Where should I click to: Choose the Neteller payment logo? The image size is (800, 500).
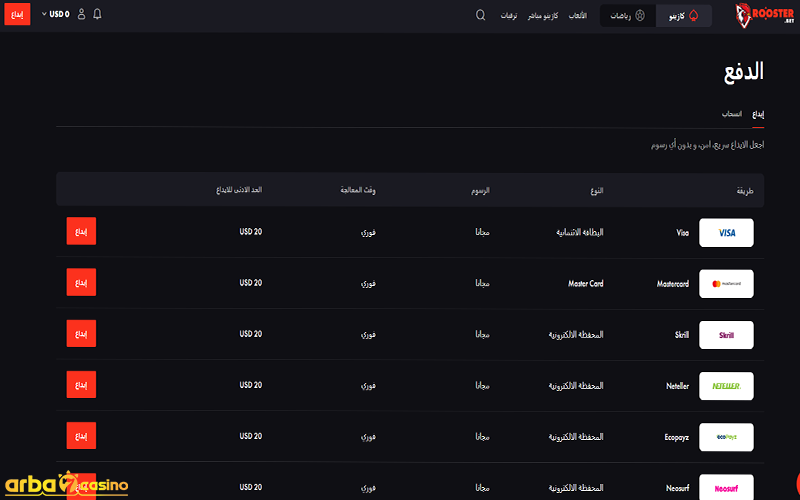pyautogui.click(x=726, y=386)
